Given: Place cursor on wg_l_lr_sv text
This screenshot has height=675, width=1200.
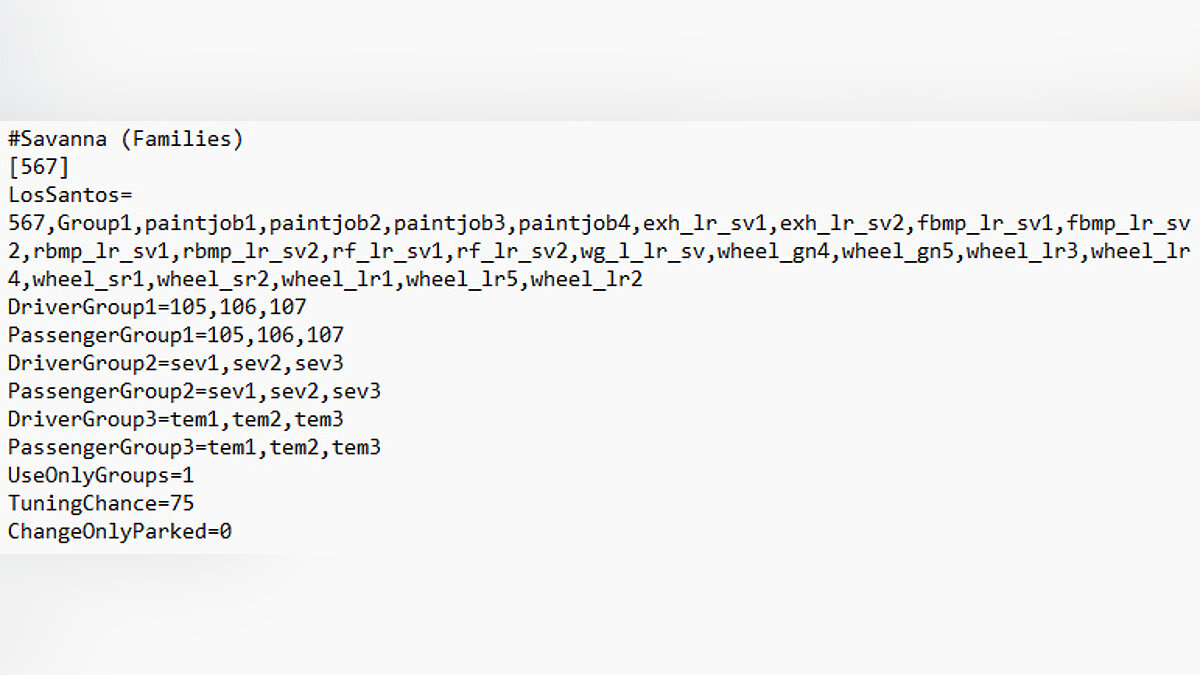Looking at the screenshot, I should click(x=643, y=251).
